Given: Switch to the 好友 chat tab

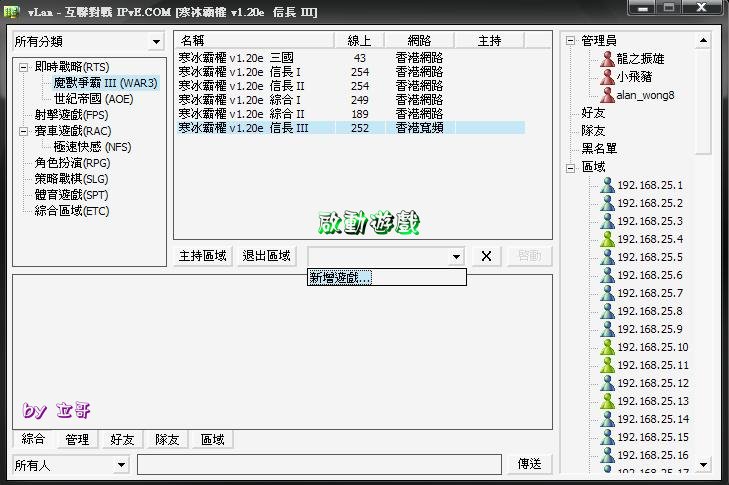Looking at the screenshot, I should point(122,439).
